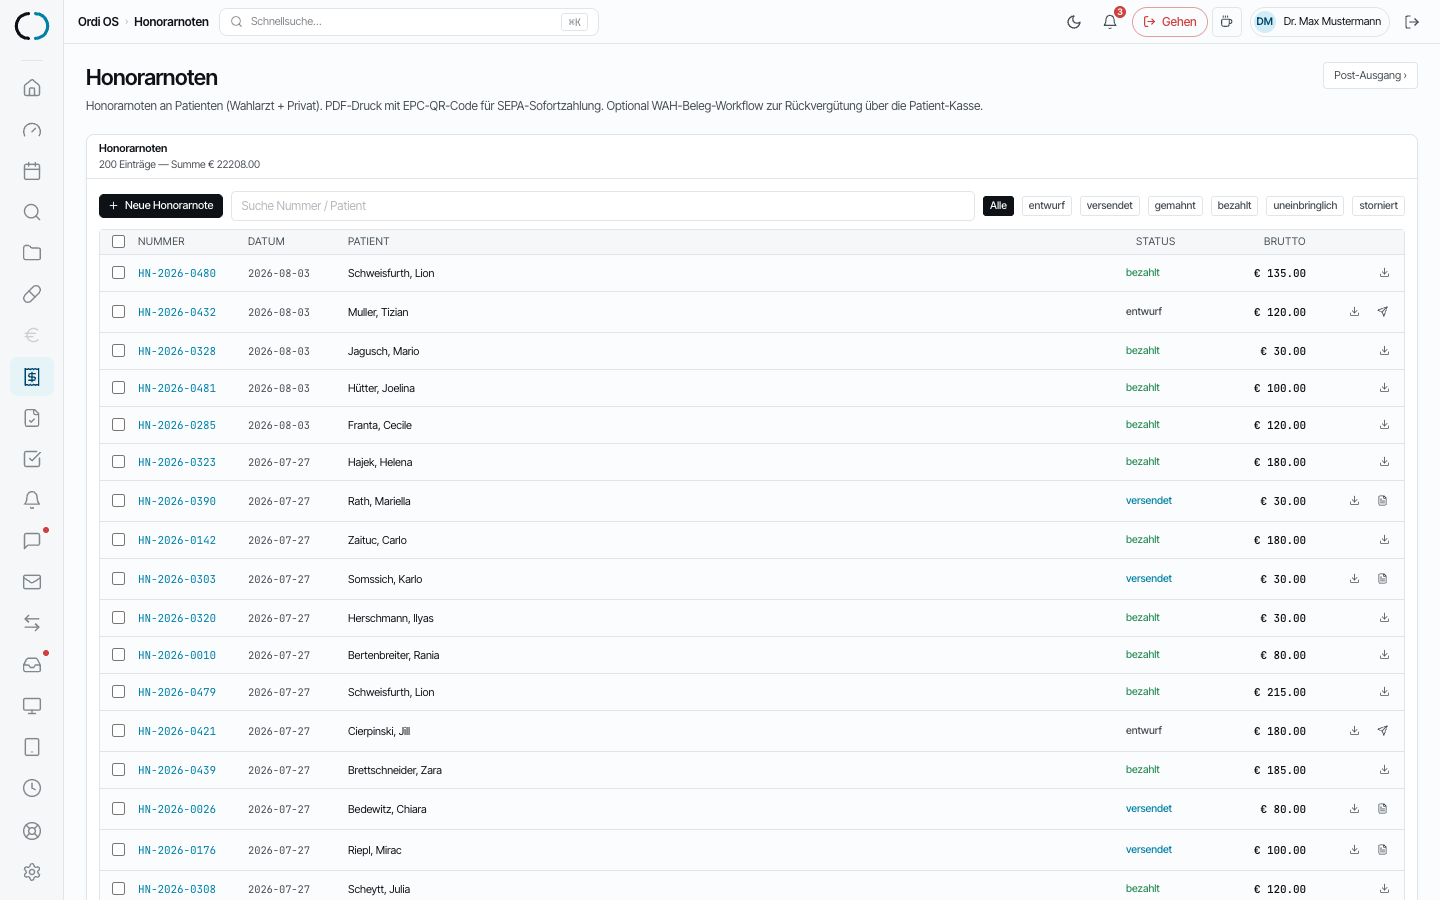Open the dashboard gauge icon in sidebar
1440x900 pixels.
[x=32, y=130]
